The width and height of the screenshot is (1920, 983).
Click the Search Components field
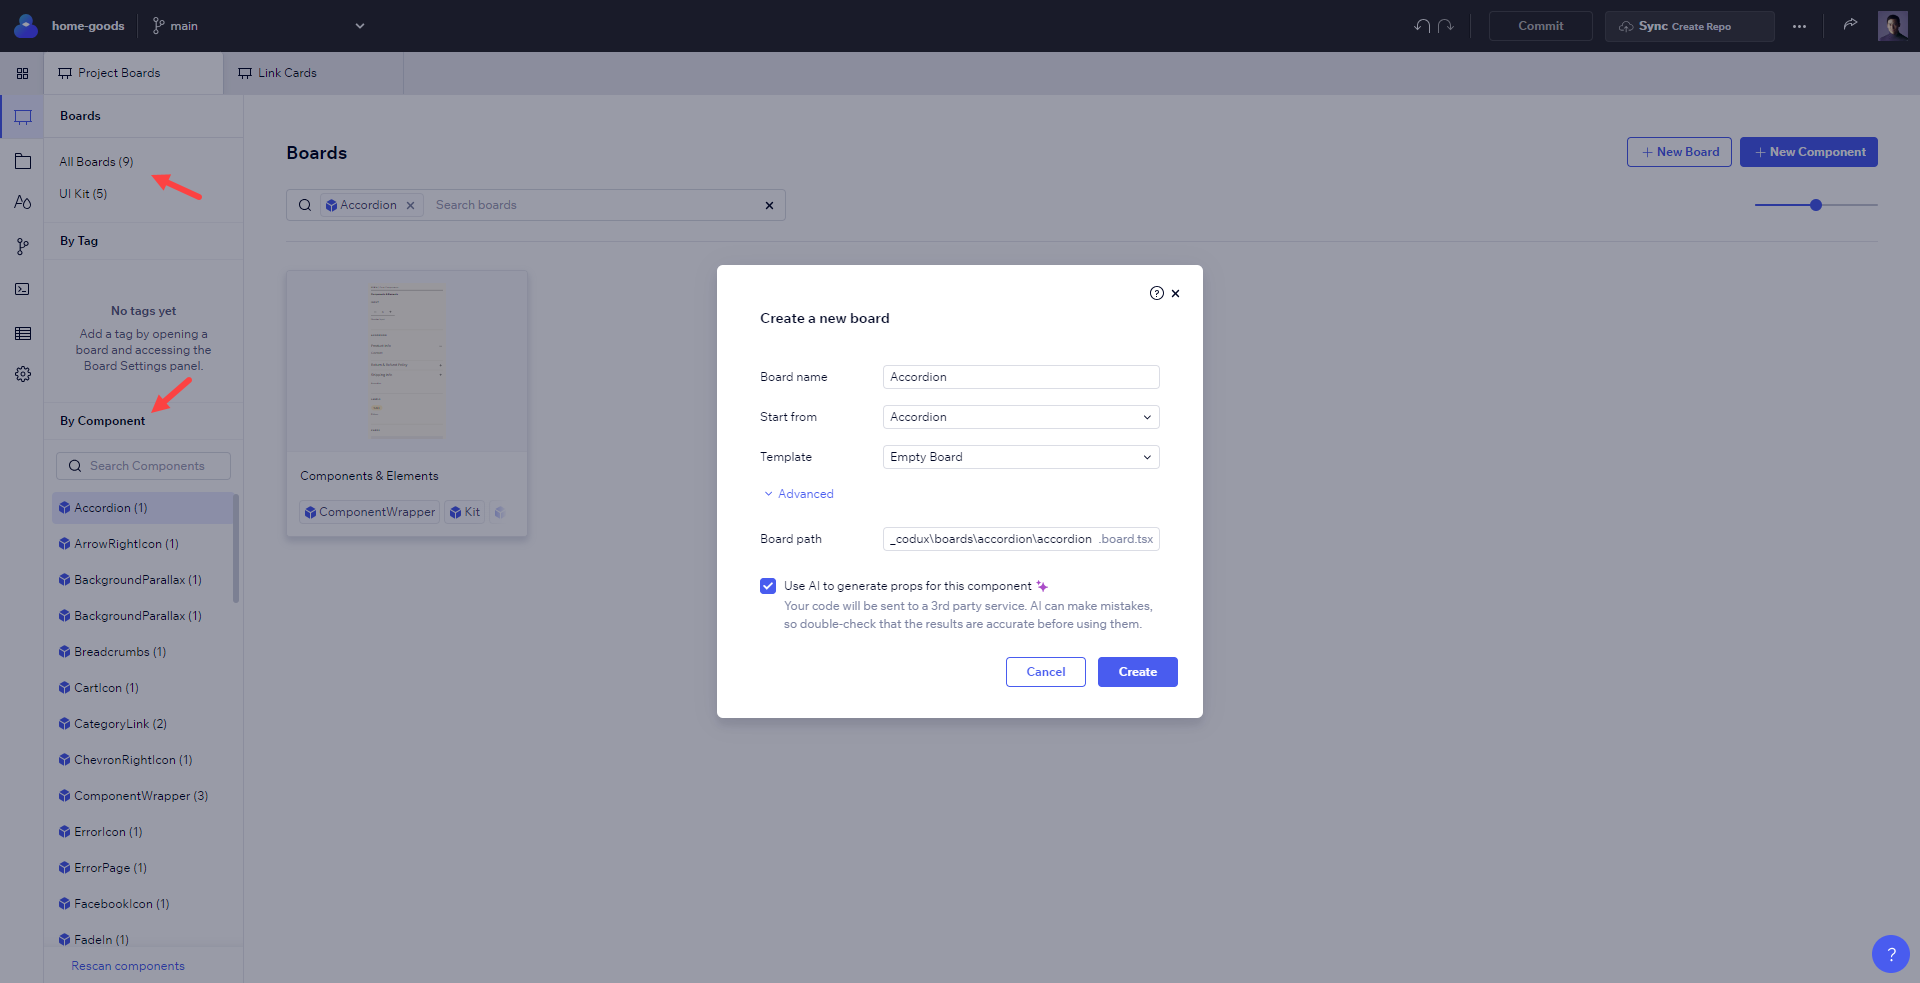pos(143,466)
